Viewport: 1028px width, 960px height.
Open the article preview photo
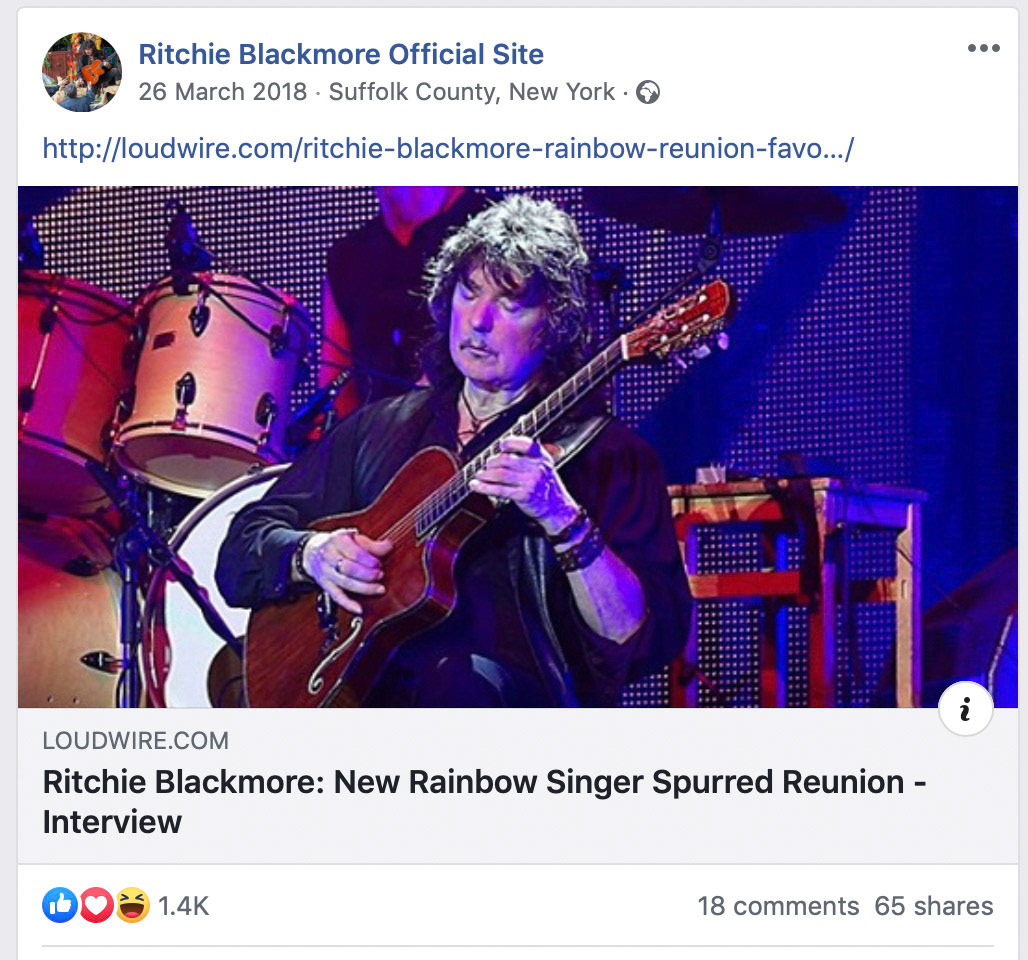pyautogui.click(x=517, y=446)
